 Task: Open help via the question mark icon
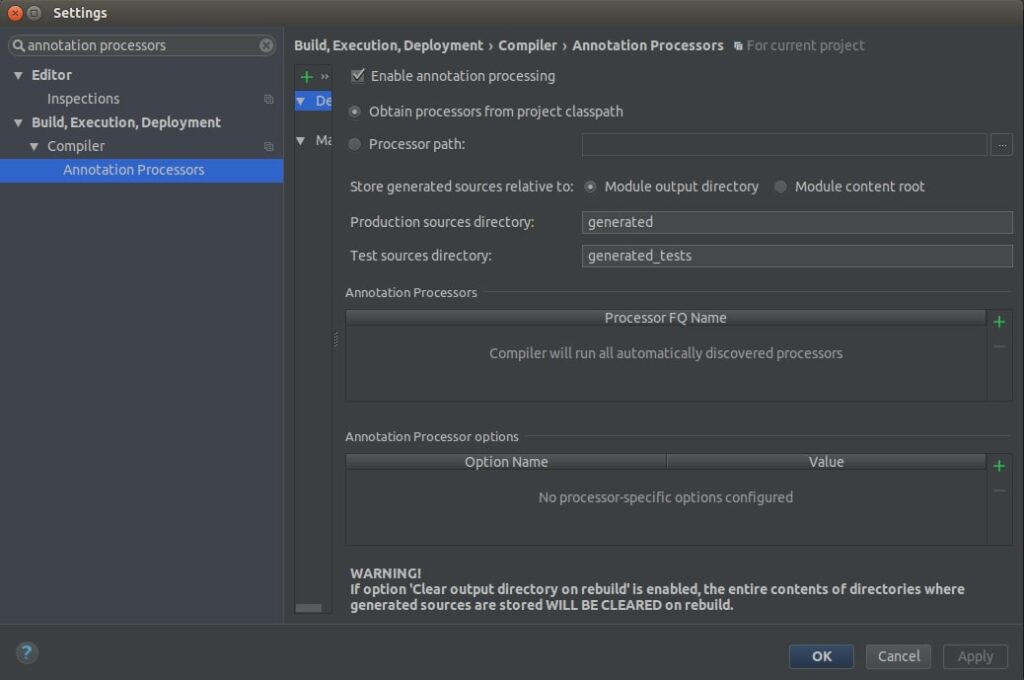(x=27, y=652)
